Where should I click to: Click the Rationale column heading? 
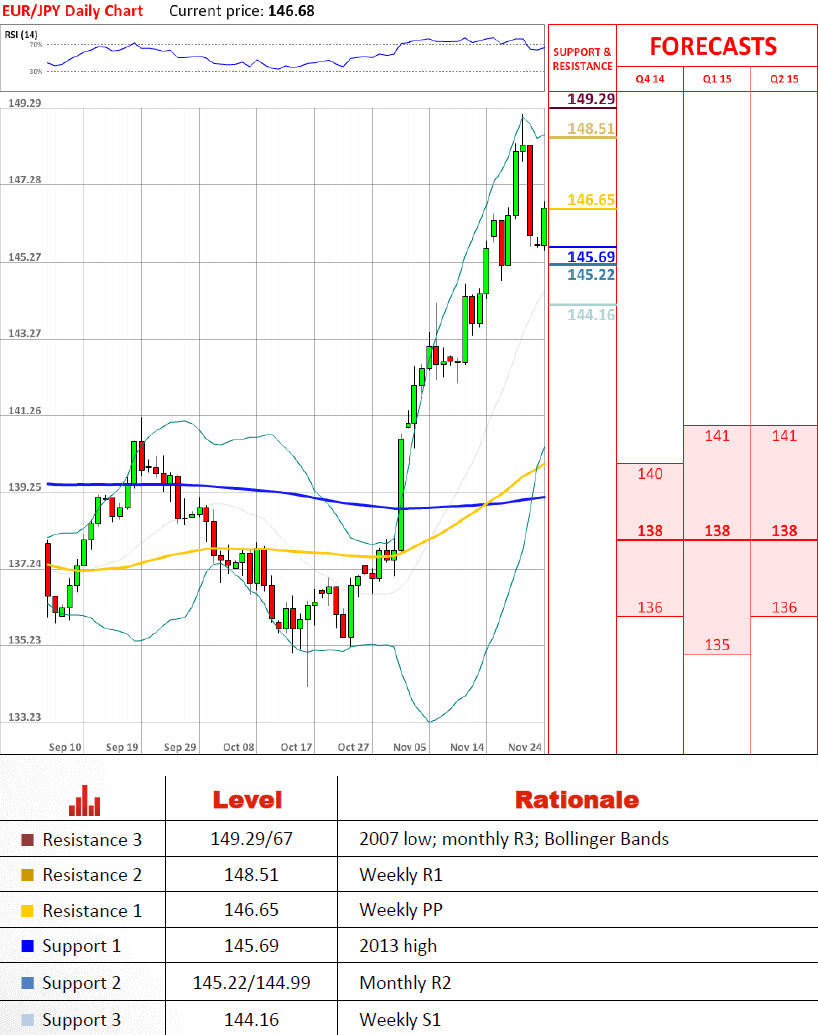click(x=577, y=800)
